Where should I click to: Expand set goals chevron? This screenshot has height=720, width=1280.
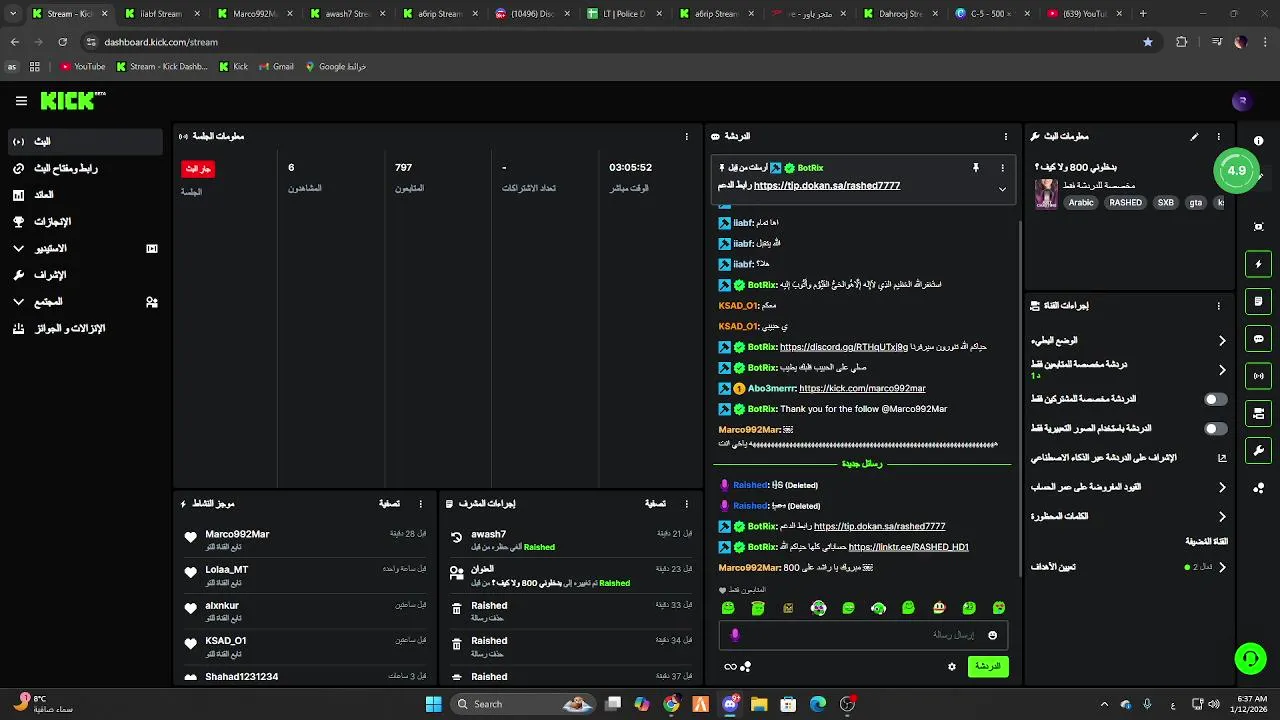click(x=1222, y=567)
